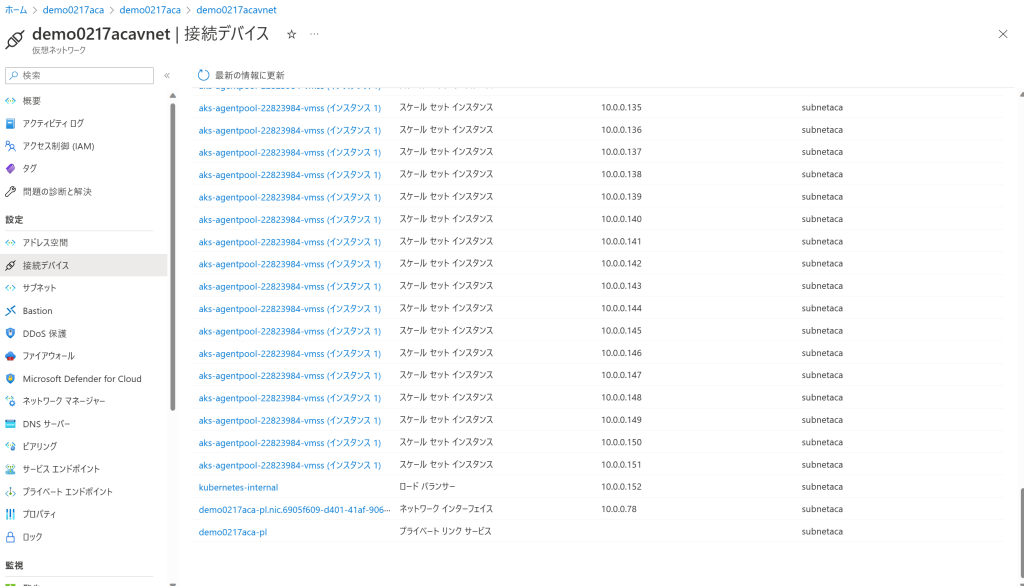This screenshot has width=1024, height=586.
Task: Open demo0217aca-pl private link service link
Action: coord(232,532)
